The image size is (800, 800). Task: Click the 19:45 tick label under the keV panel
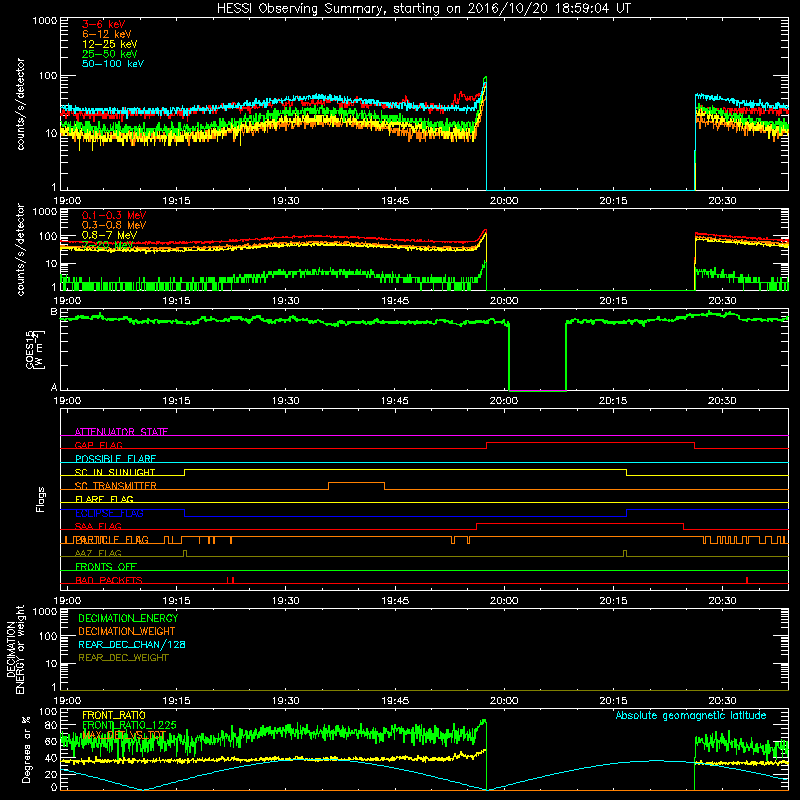pos(395,201)
